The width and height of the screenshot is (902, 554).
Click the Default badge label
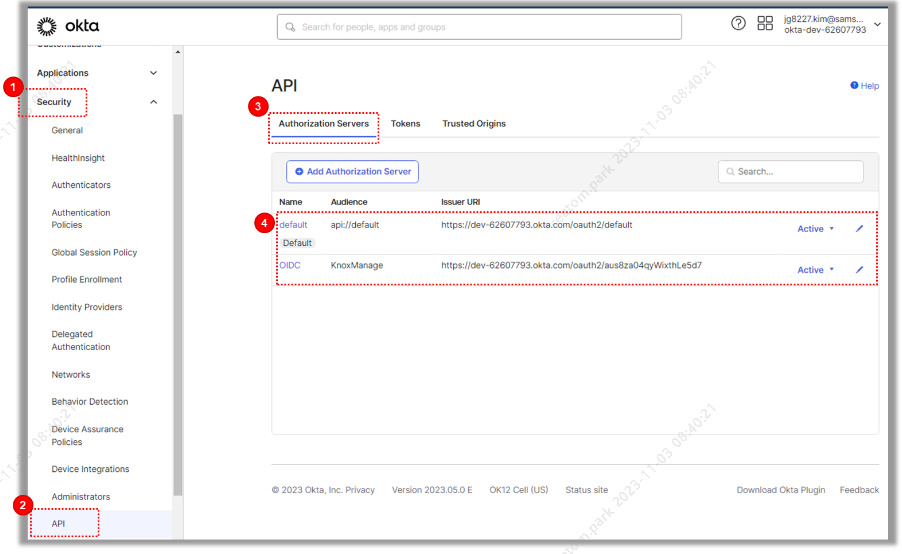click(297, 243)
